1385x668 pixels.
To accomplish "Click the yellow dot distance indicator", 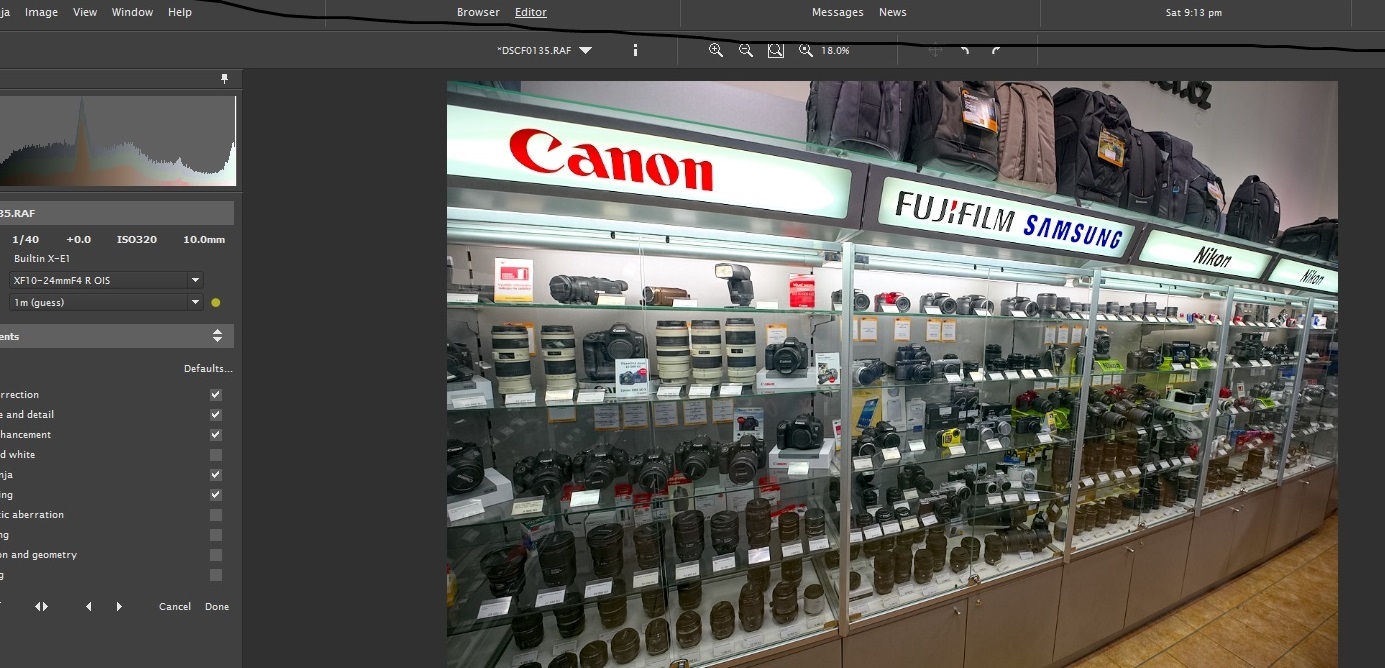I will coord(216,302).
